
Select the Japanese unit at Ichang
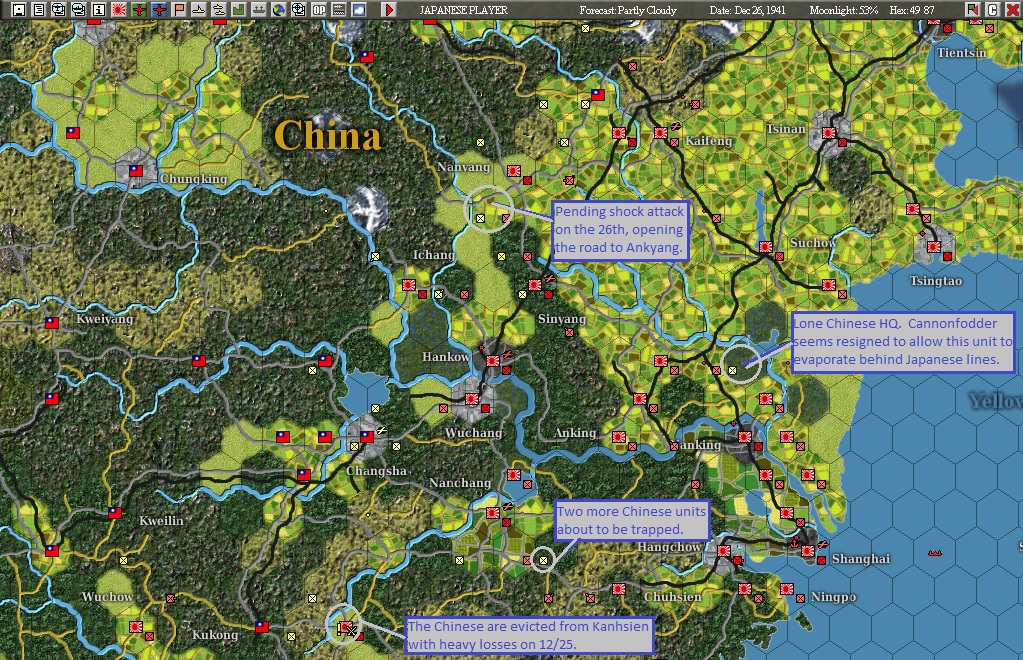coord(409,284)
